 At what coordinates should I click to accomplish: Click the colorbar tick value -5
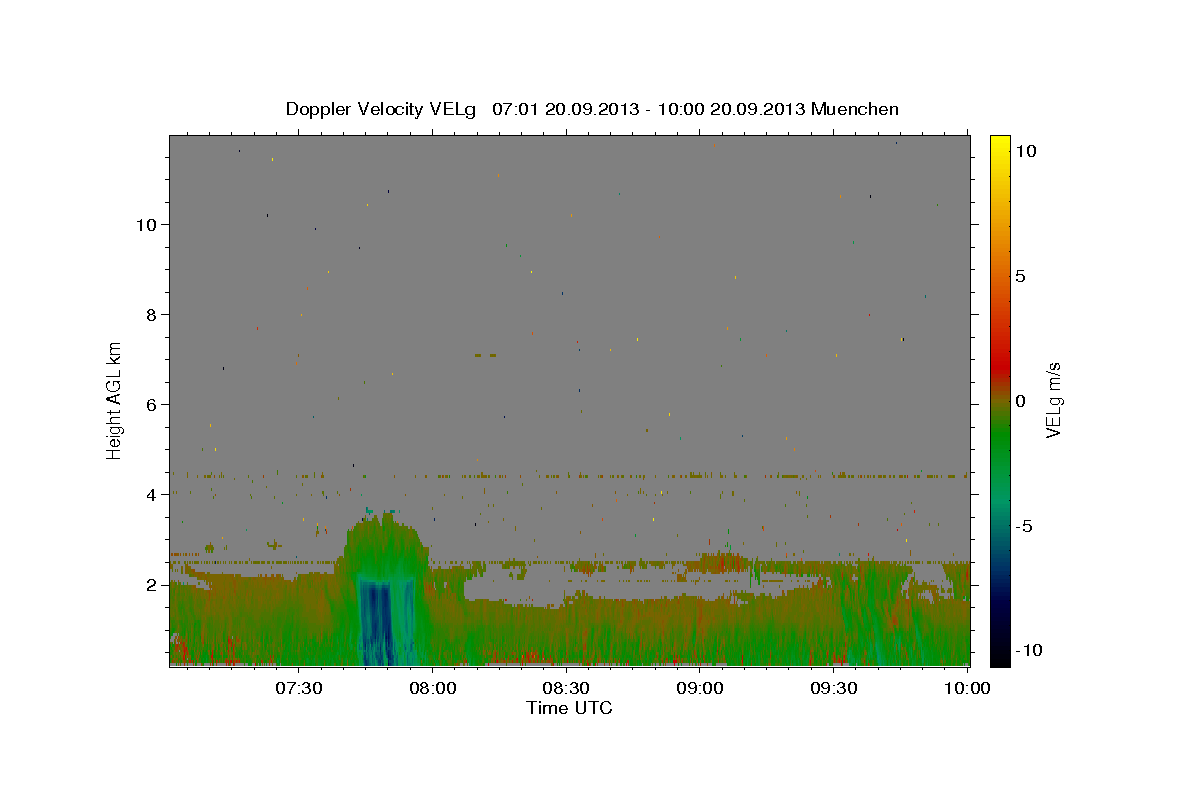1023,526
